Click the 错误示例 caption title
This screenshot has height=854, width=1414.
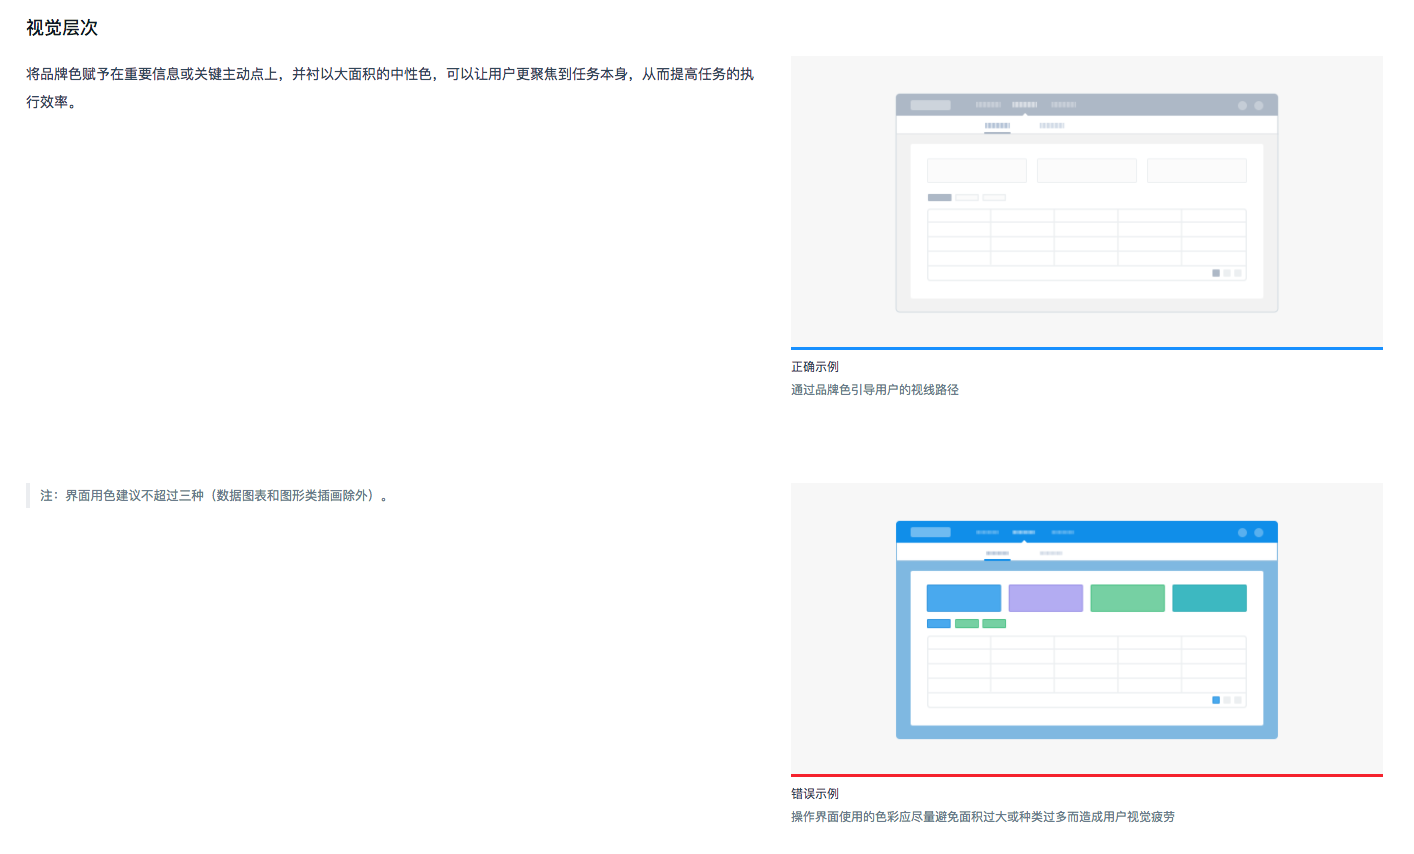click(815, 794)
